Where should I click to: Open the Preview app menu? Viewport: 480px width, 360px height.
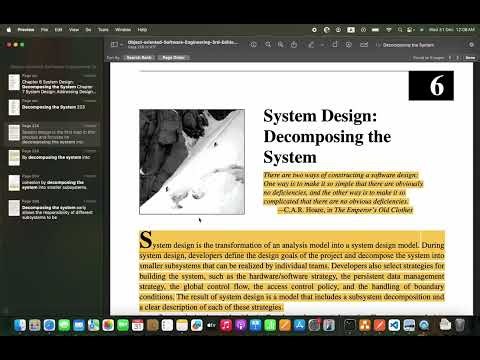26,30
